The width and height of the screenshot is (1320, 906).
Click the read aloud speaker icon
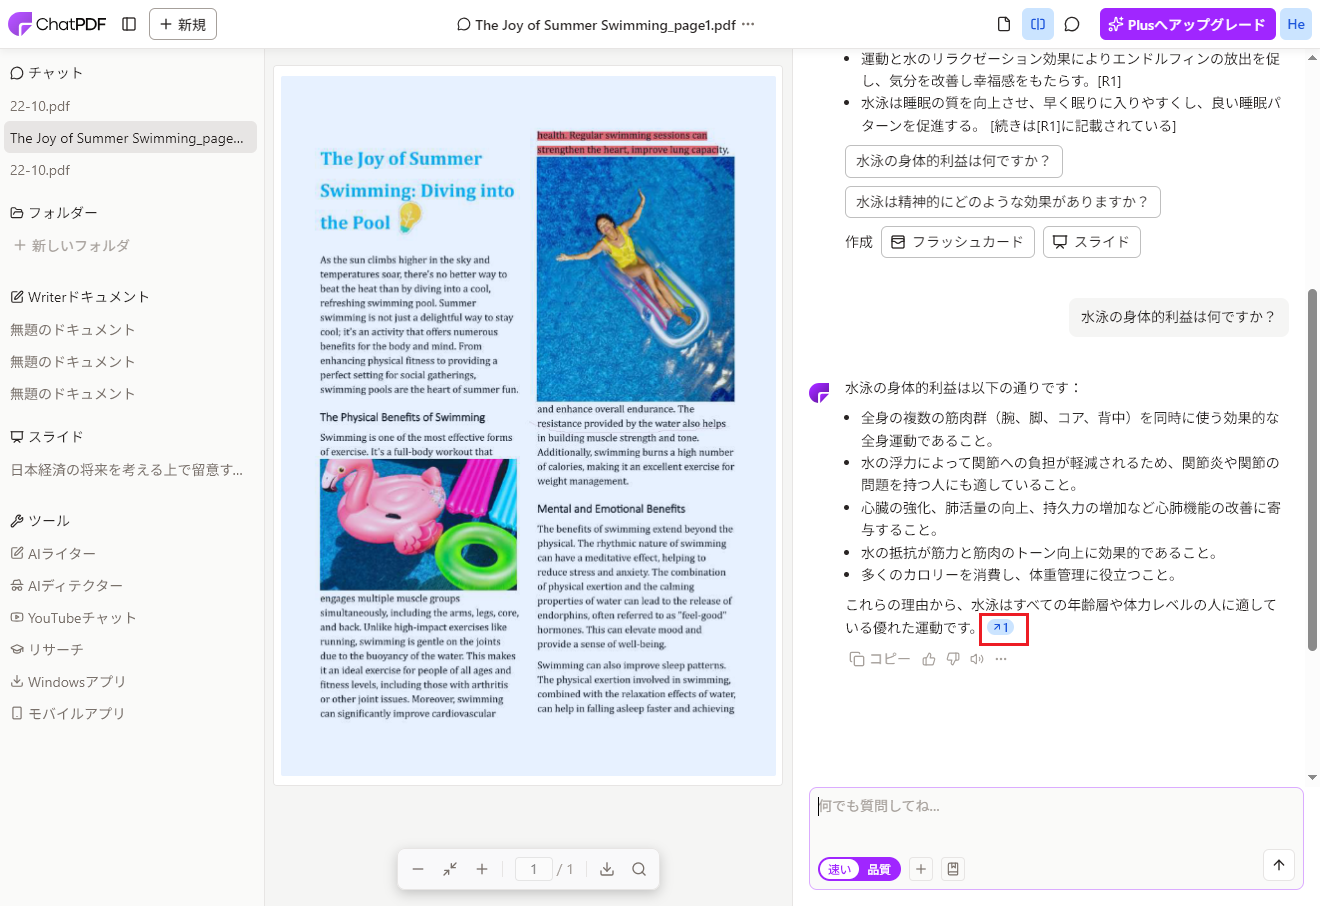click(x=977, y=659)
